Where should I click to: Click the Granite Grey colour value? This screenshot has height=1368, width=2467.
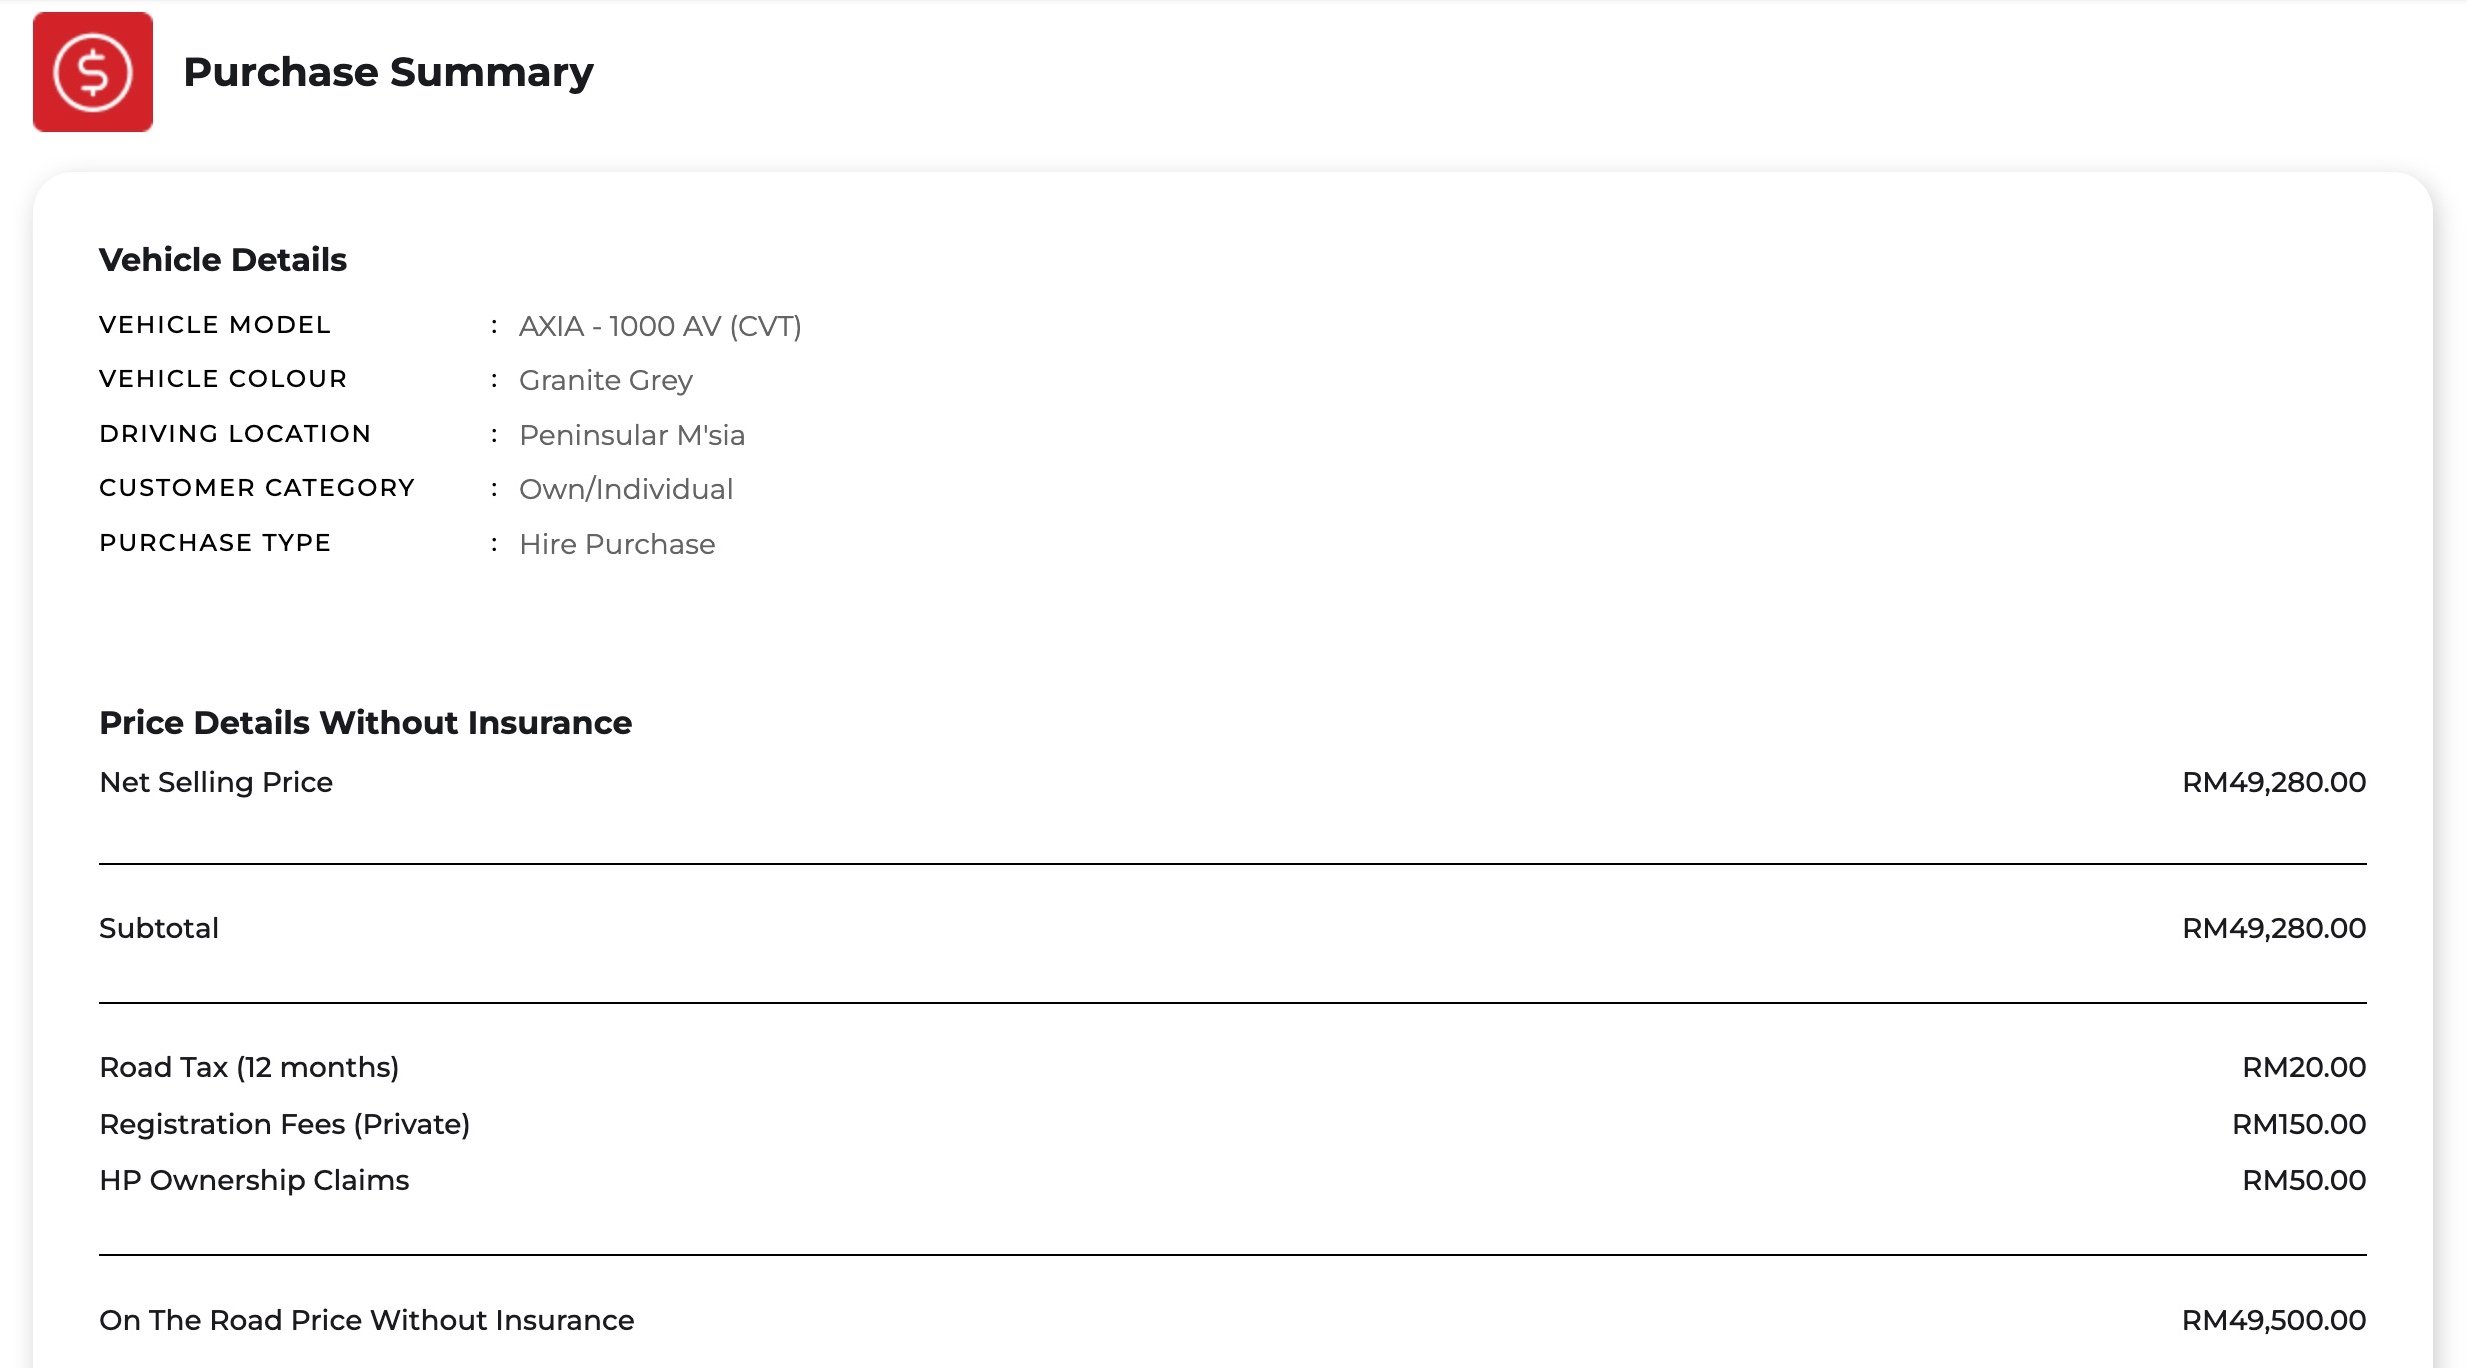click(x=606, y=380)
